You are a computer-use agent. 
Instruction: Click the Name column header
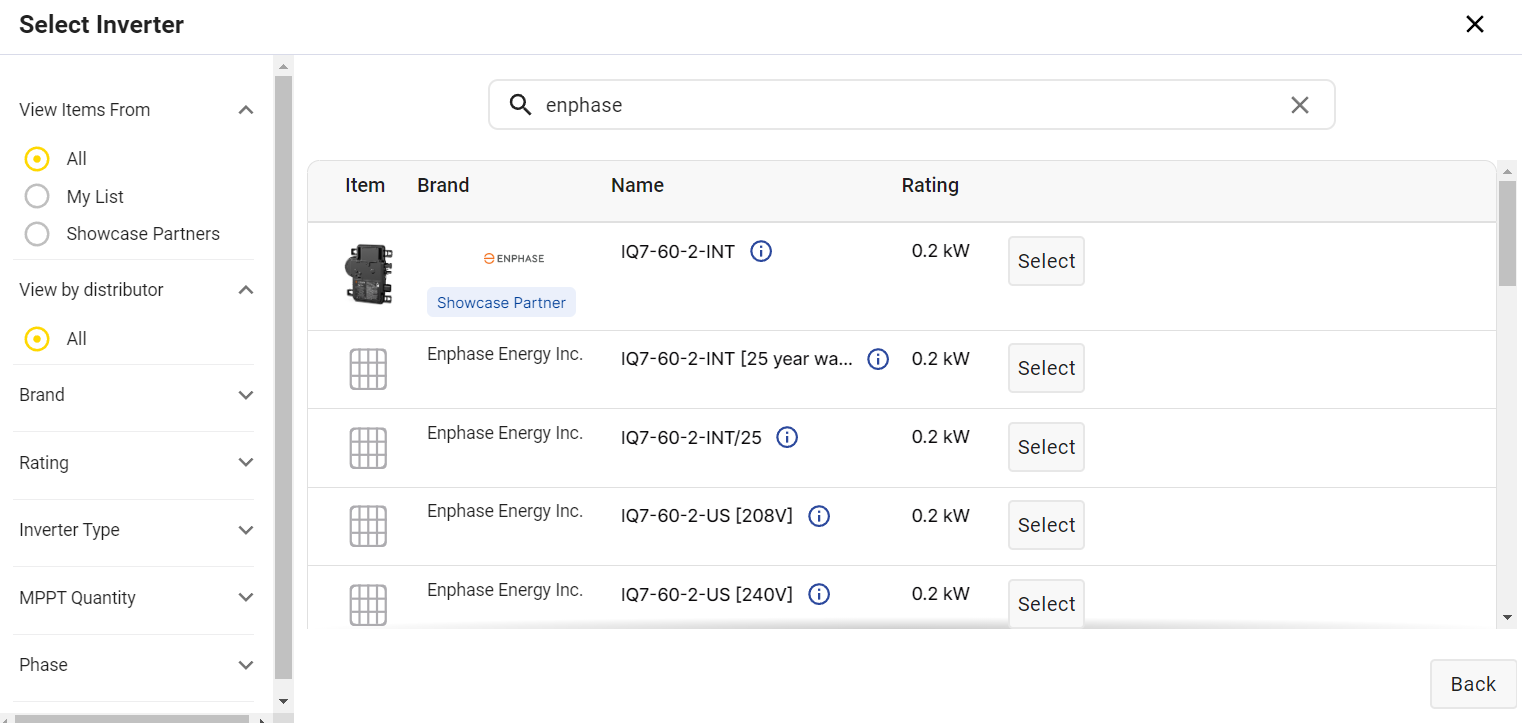[637, 185]
